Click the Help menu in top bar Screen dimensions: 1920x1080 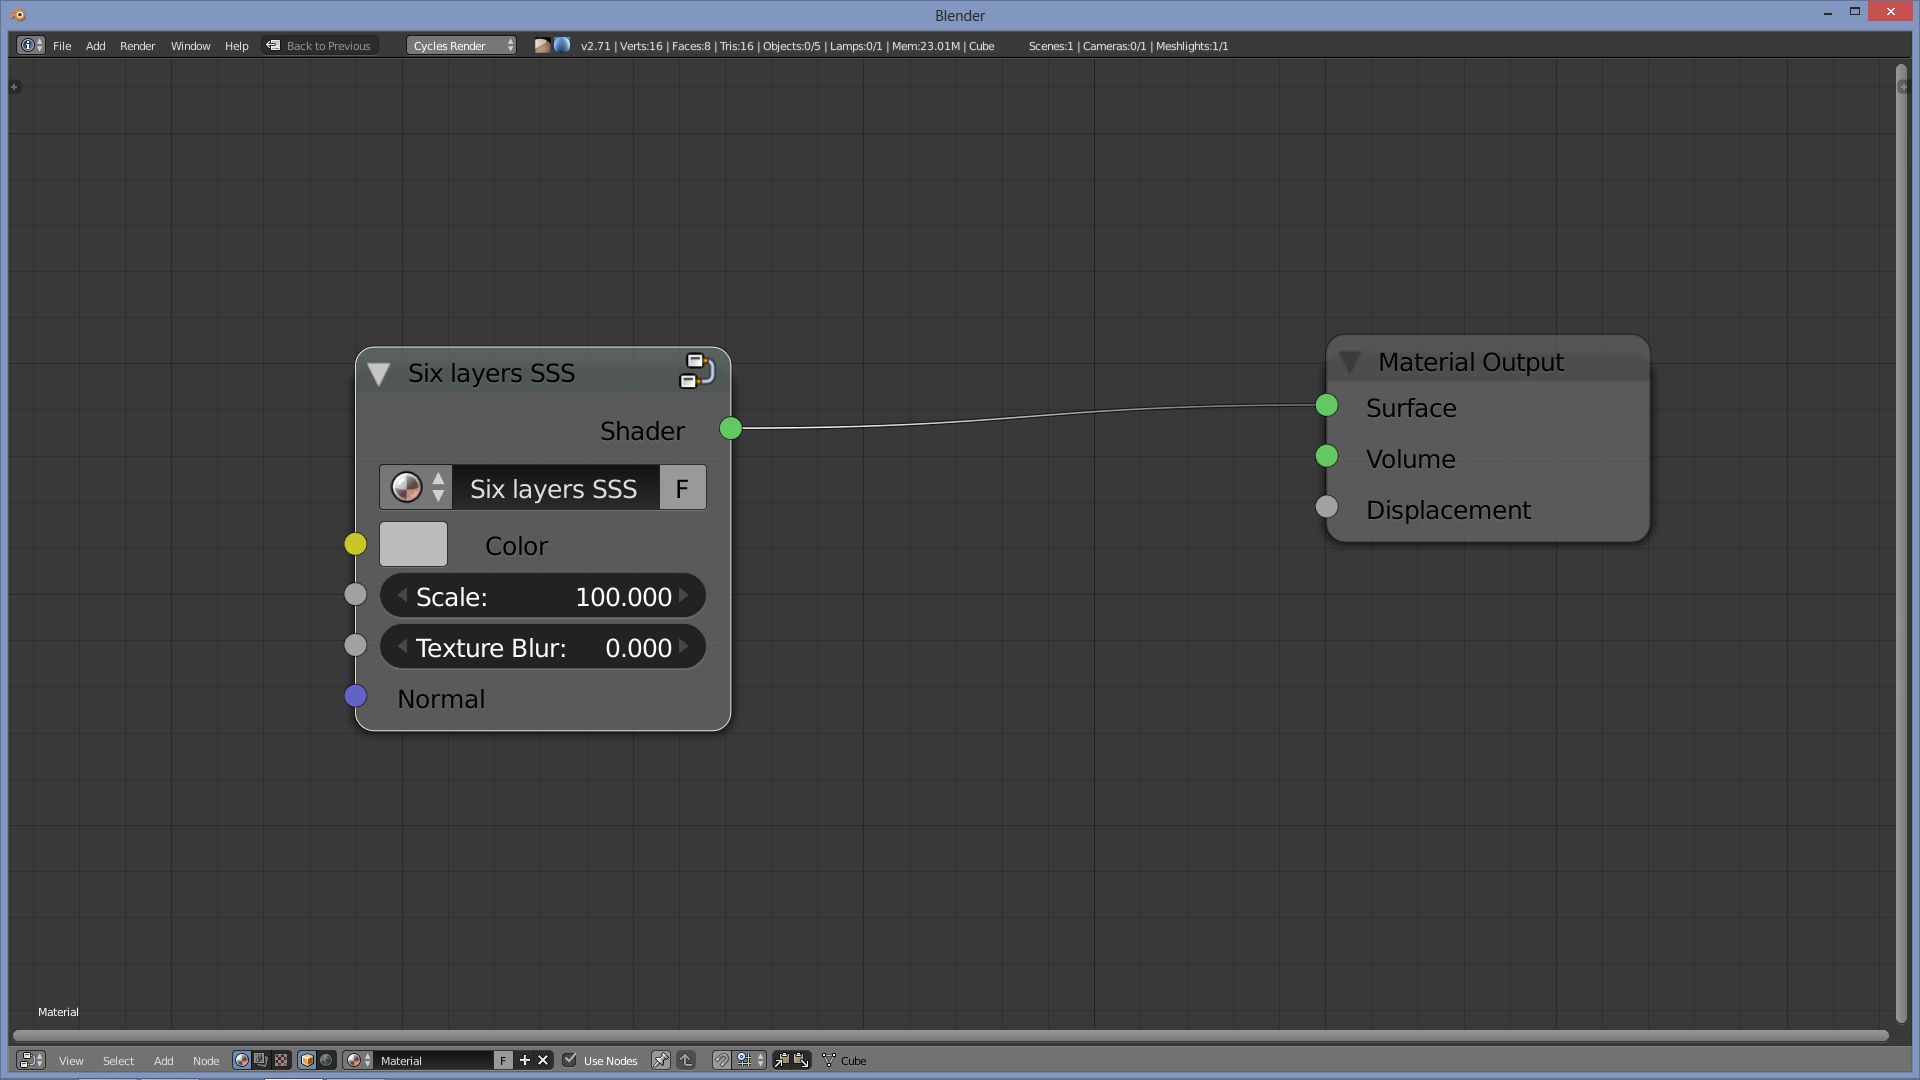[235, 45]
